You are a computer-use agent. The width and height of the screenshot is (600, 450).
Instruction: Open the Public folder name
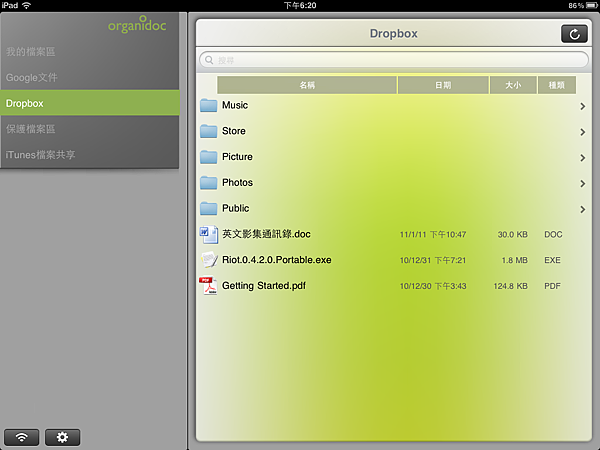235,208
